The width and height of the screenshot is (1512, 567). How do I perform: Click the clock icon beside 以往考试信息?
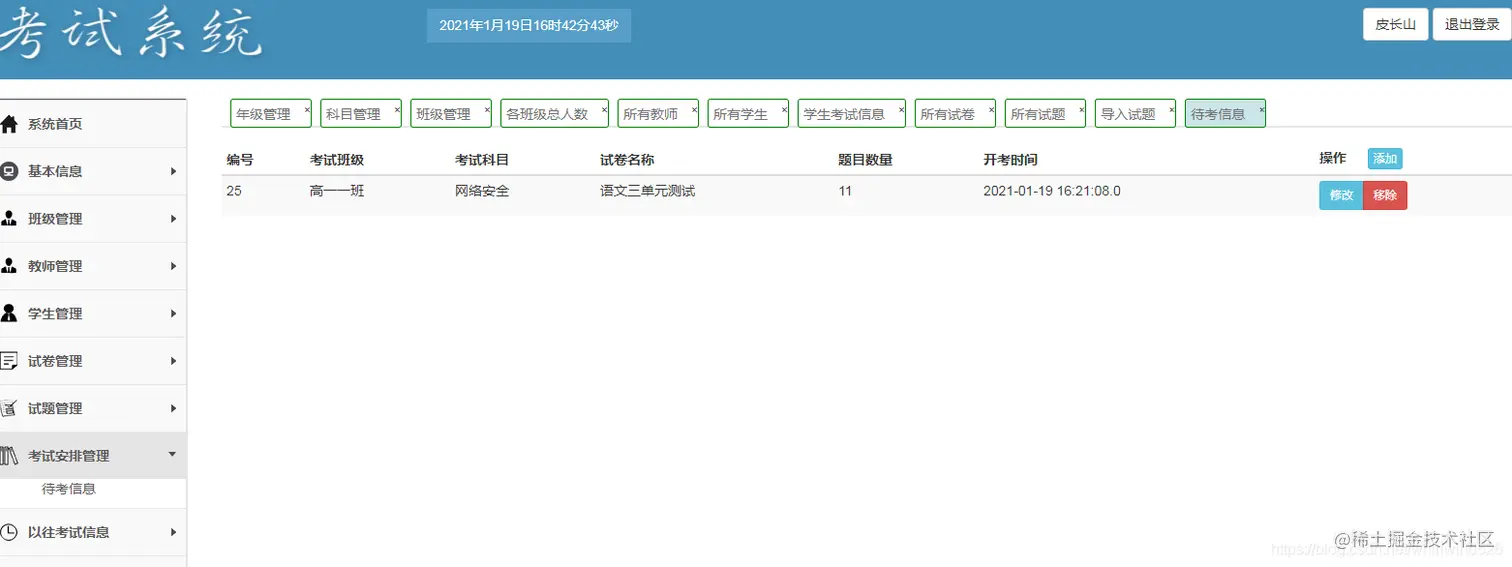click(x=9, y=532)
